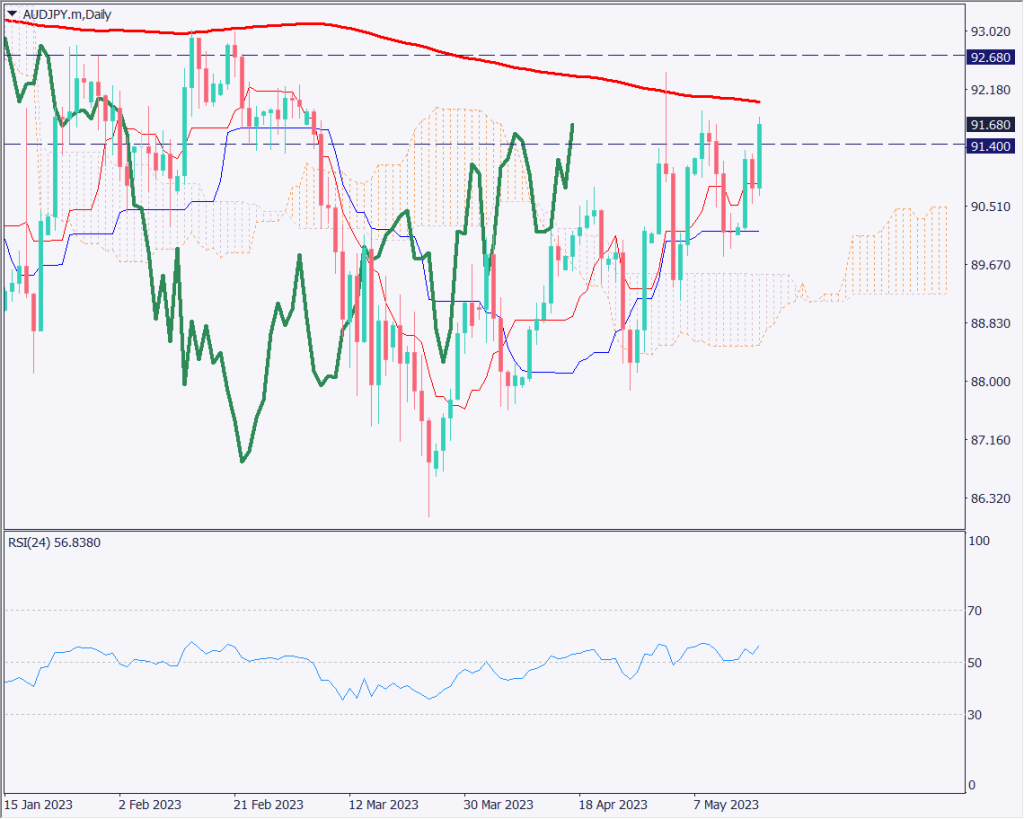Viewport: 1024px width, 819px height.
Task: Select the latest green candlestick on the chart
Action: 761,155
